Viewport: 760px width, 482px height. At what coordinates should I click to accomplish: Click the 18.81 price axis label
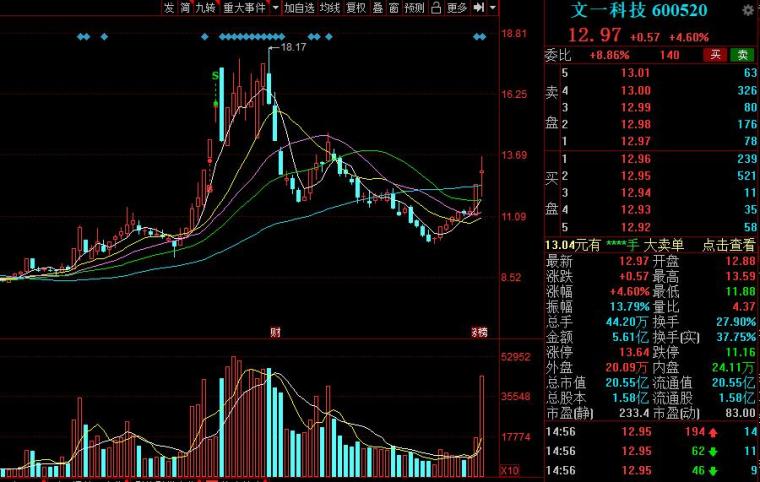pos(514,33)
